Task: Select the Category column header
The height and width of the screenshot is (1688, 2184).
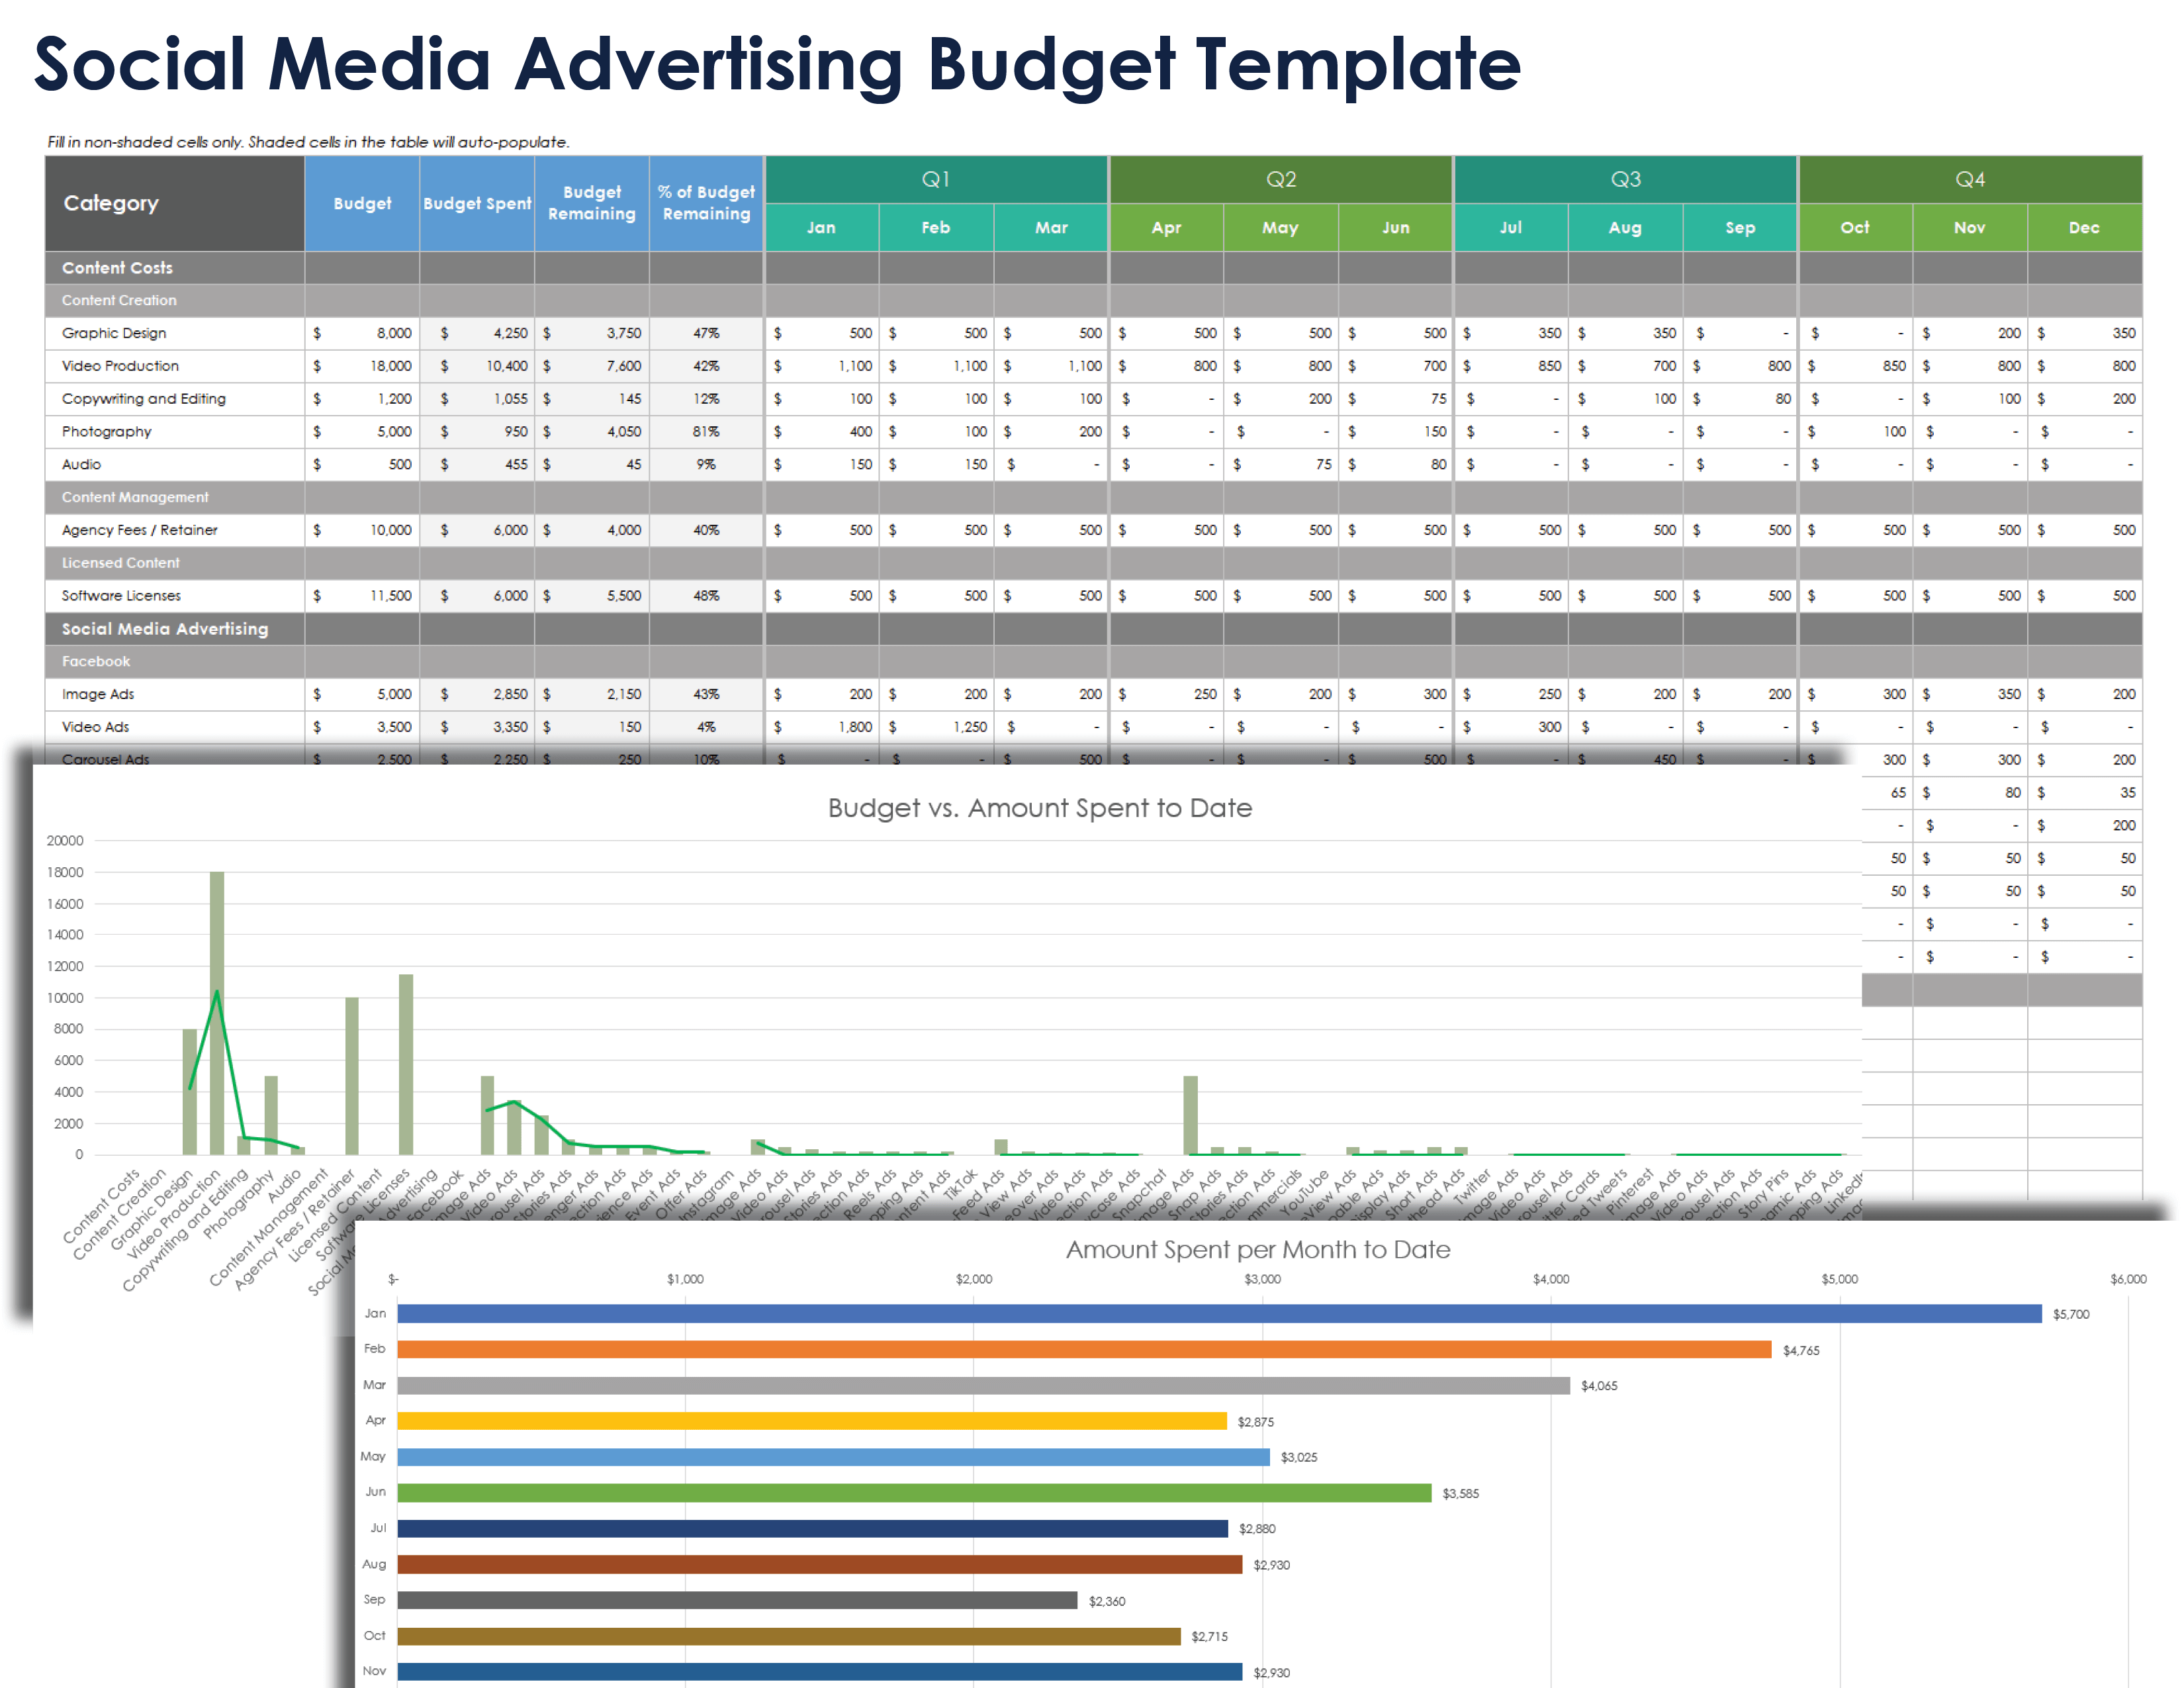Action: coord(174,203)
